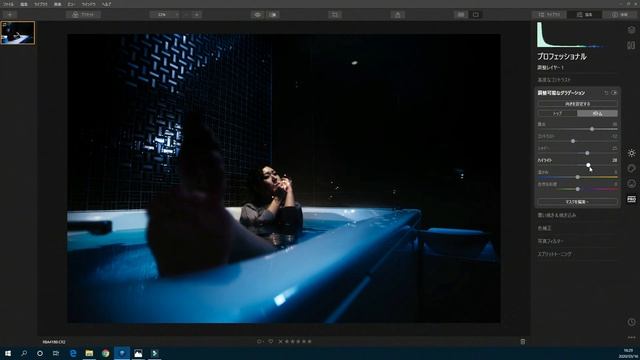The width and height of the screenshot is (640, 360).
Task: Switch to the Library tab
Action: tap(549, 14)
